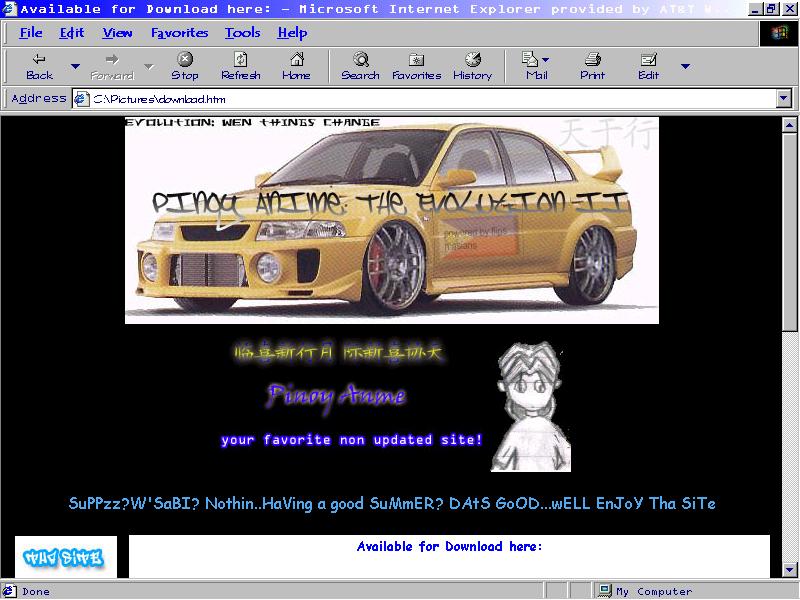Image resolution: width=800 pixels, height=600 pixels.
Task: Open the File menu
Action: [x=31, y=33]
